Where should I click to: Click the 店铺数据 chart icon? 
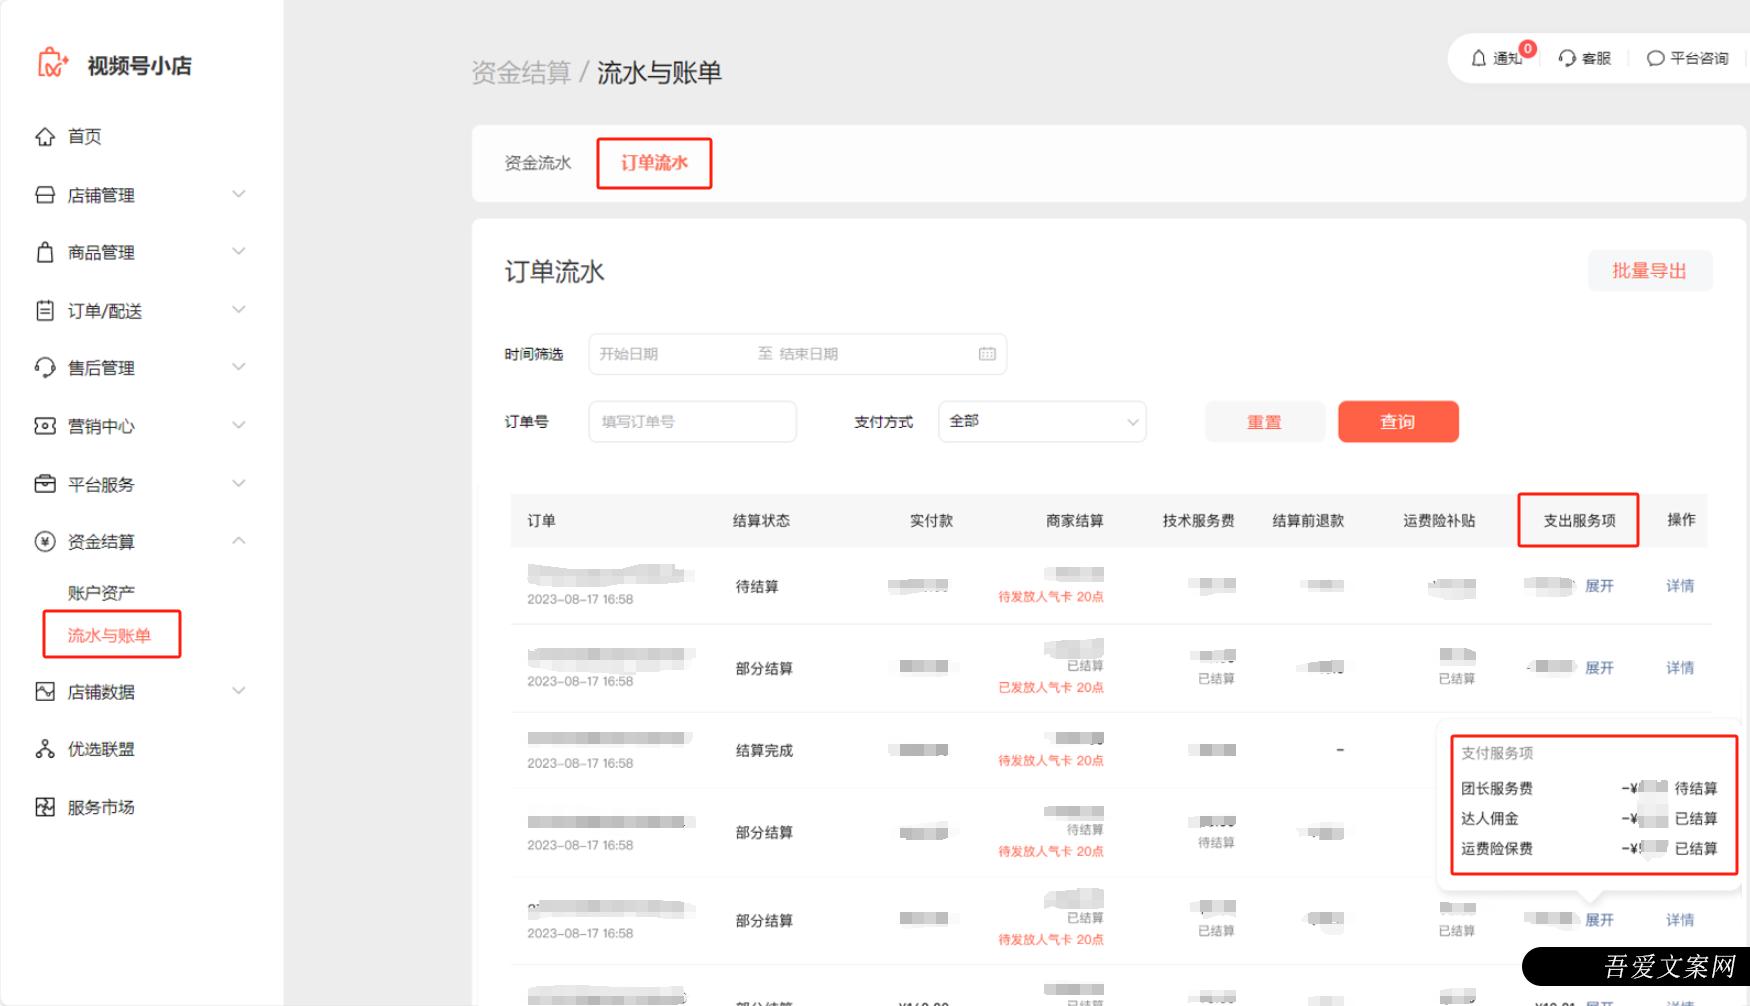45,691
